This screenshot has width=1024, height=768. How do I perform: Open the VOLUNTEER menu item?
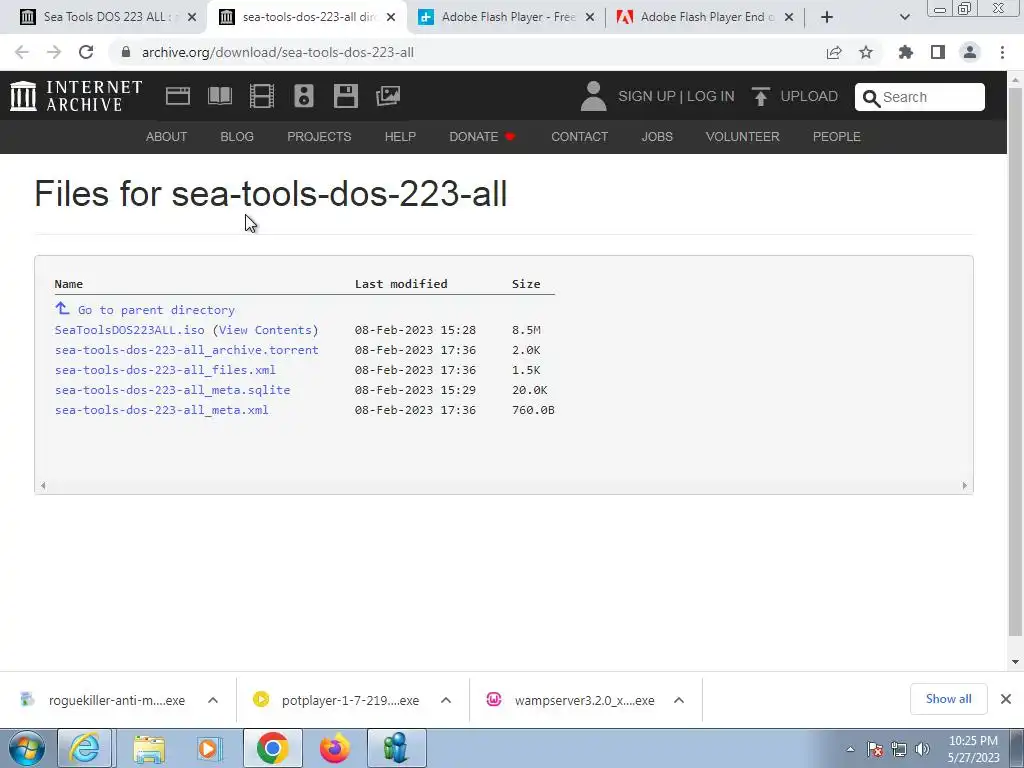tap(743, 136)
